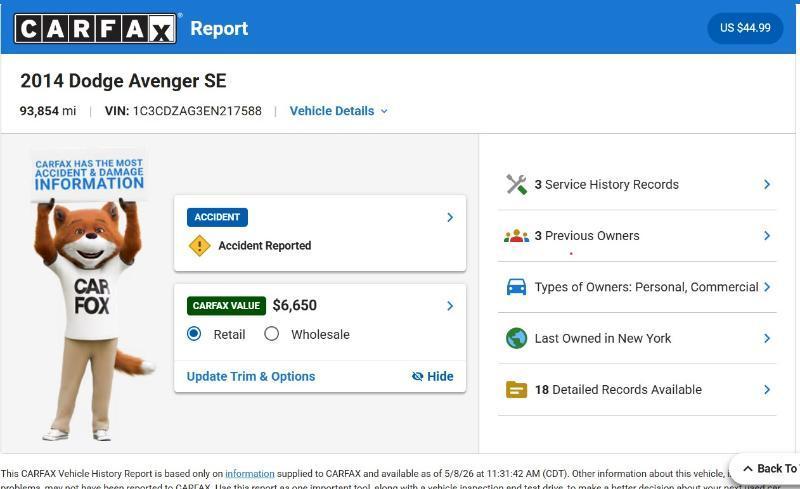The image size is (800, 489).
Task: Click '3 Previous Owners' text
Action: tap(587, 236)
